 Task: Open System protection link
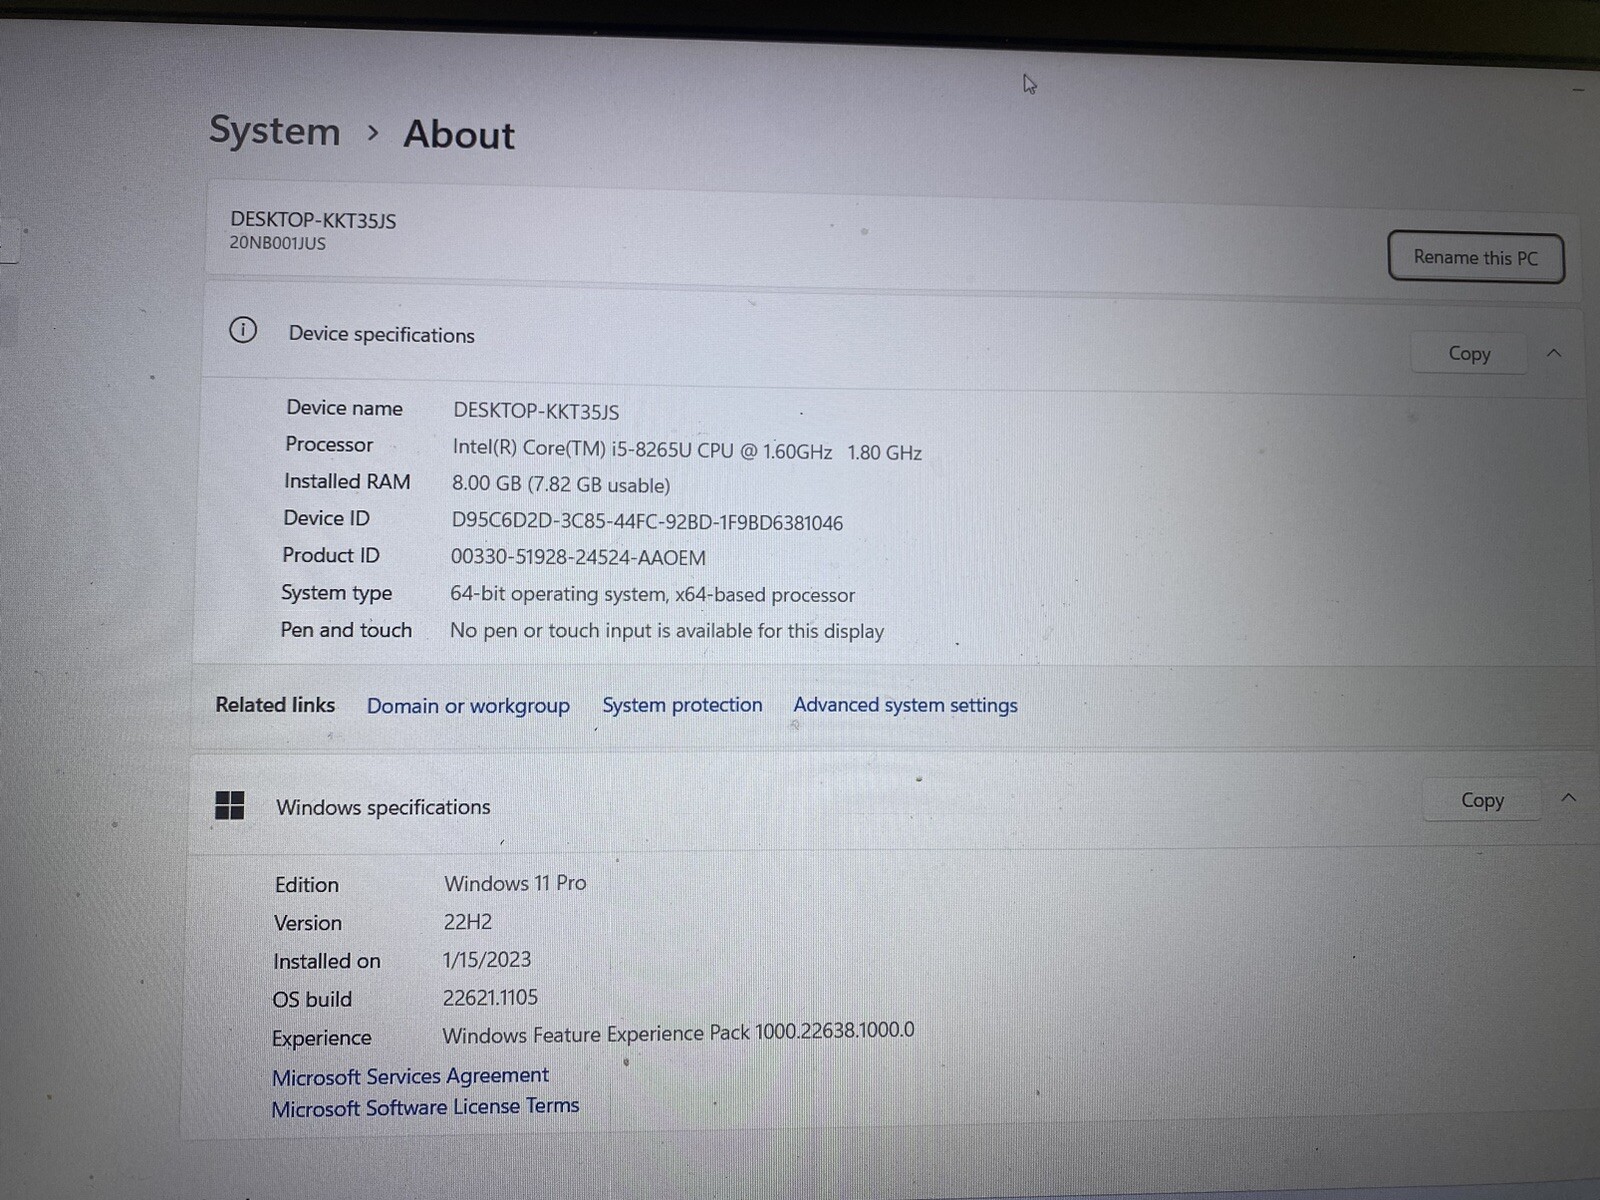[x=682, y=705]
